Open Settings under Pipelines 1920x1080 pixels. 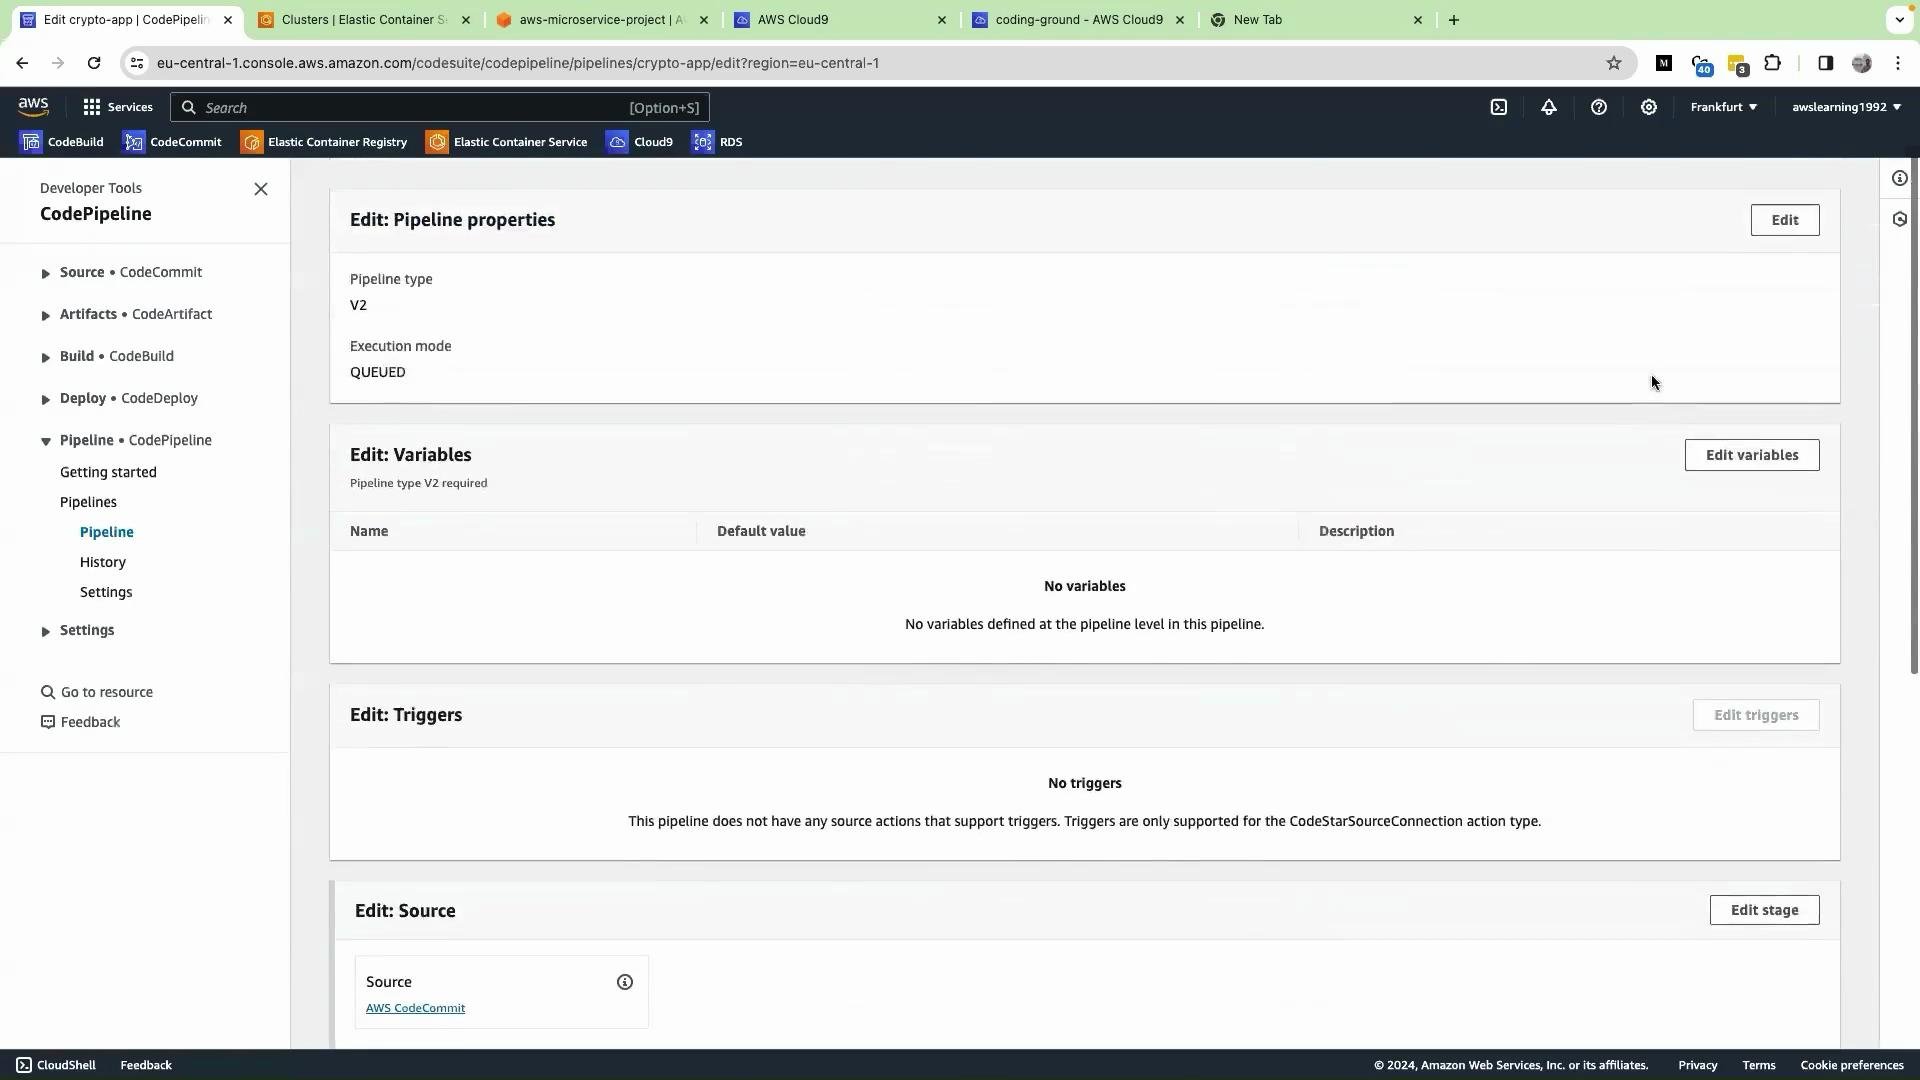pyautogui.click(x=106, y=593)
